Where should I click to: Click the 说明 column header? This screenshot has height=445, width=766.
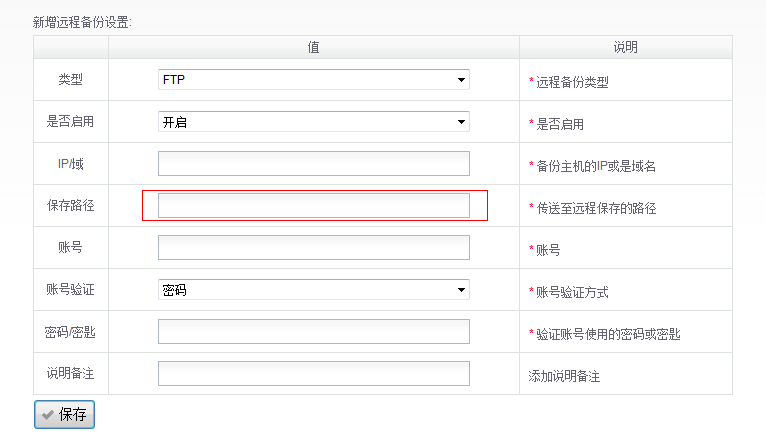point(625,47)
